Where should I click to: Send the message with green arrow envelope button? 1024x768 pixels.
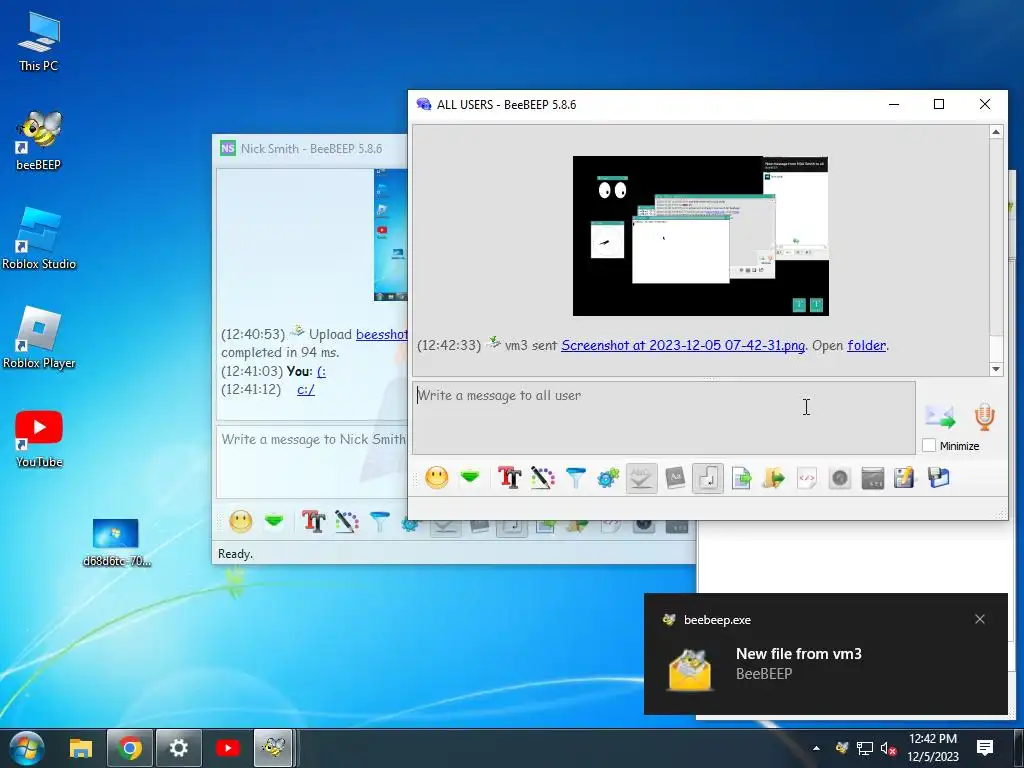(940, 416)
